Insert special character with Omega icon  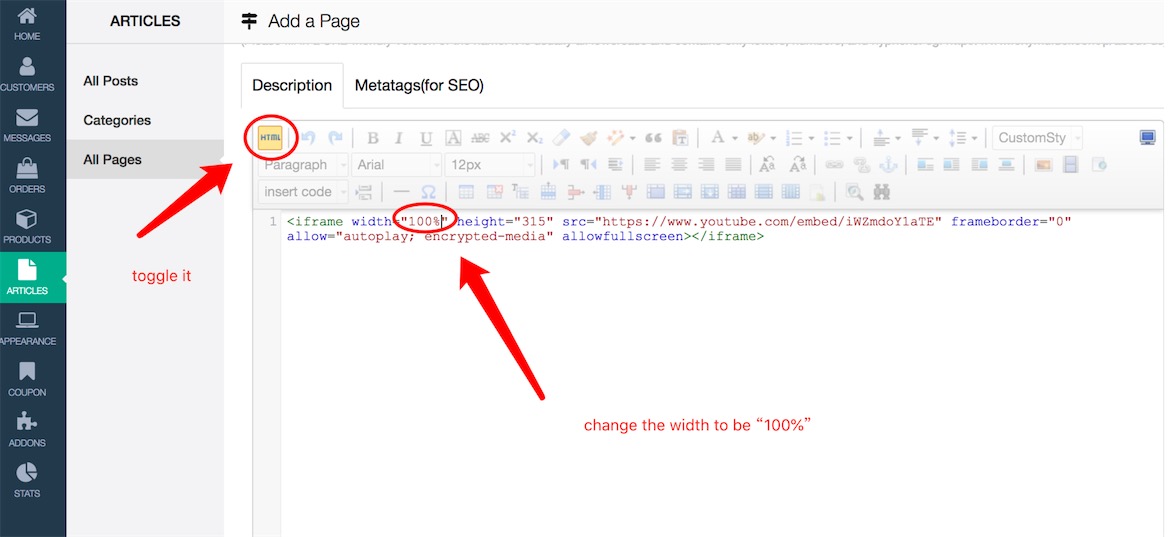(x=428, y=192)
